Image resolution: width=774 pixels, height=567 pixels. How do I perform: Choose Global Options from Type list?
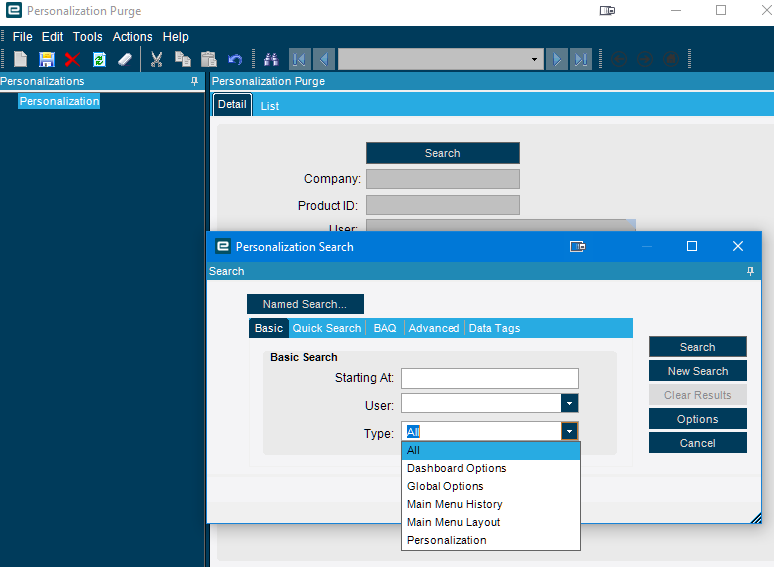click(x=491, y=486)
